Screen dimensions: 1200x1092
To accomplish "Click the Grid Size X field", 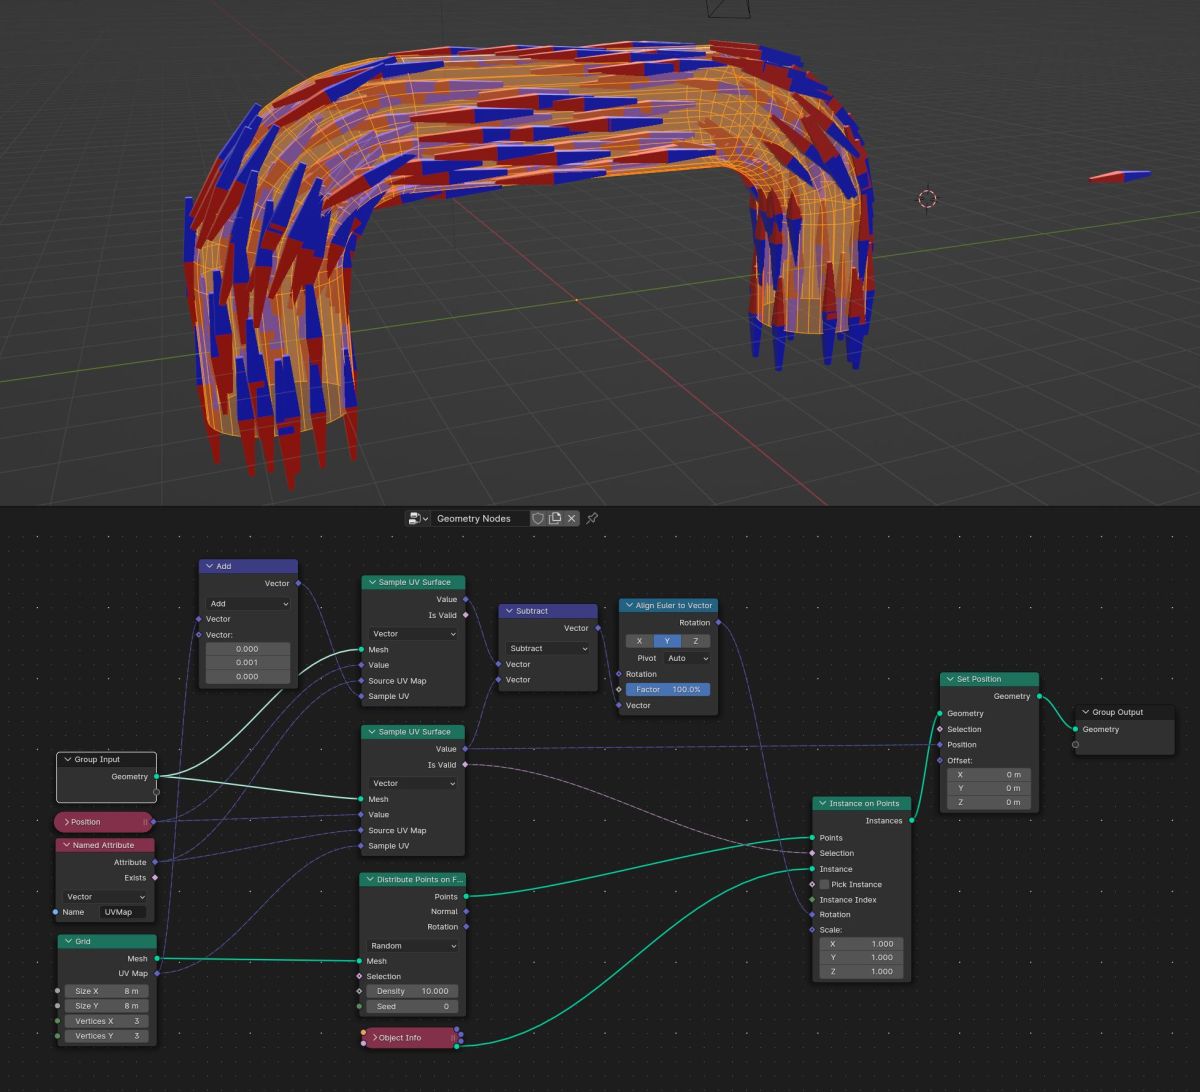I will tap(107, 991).
